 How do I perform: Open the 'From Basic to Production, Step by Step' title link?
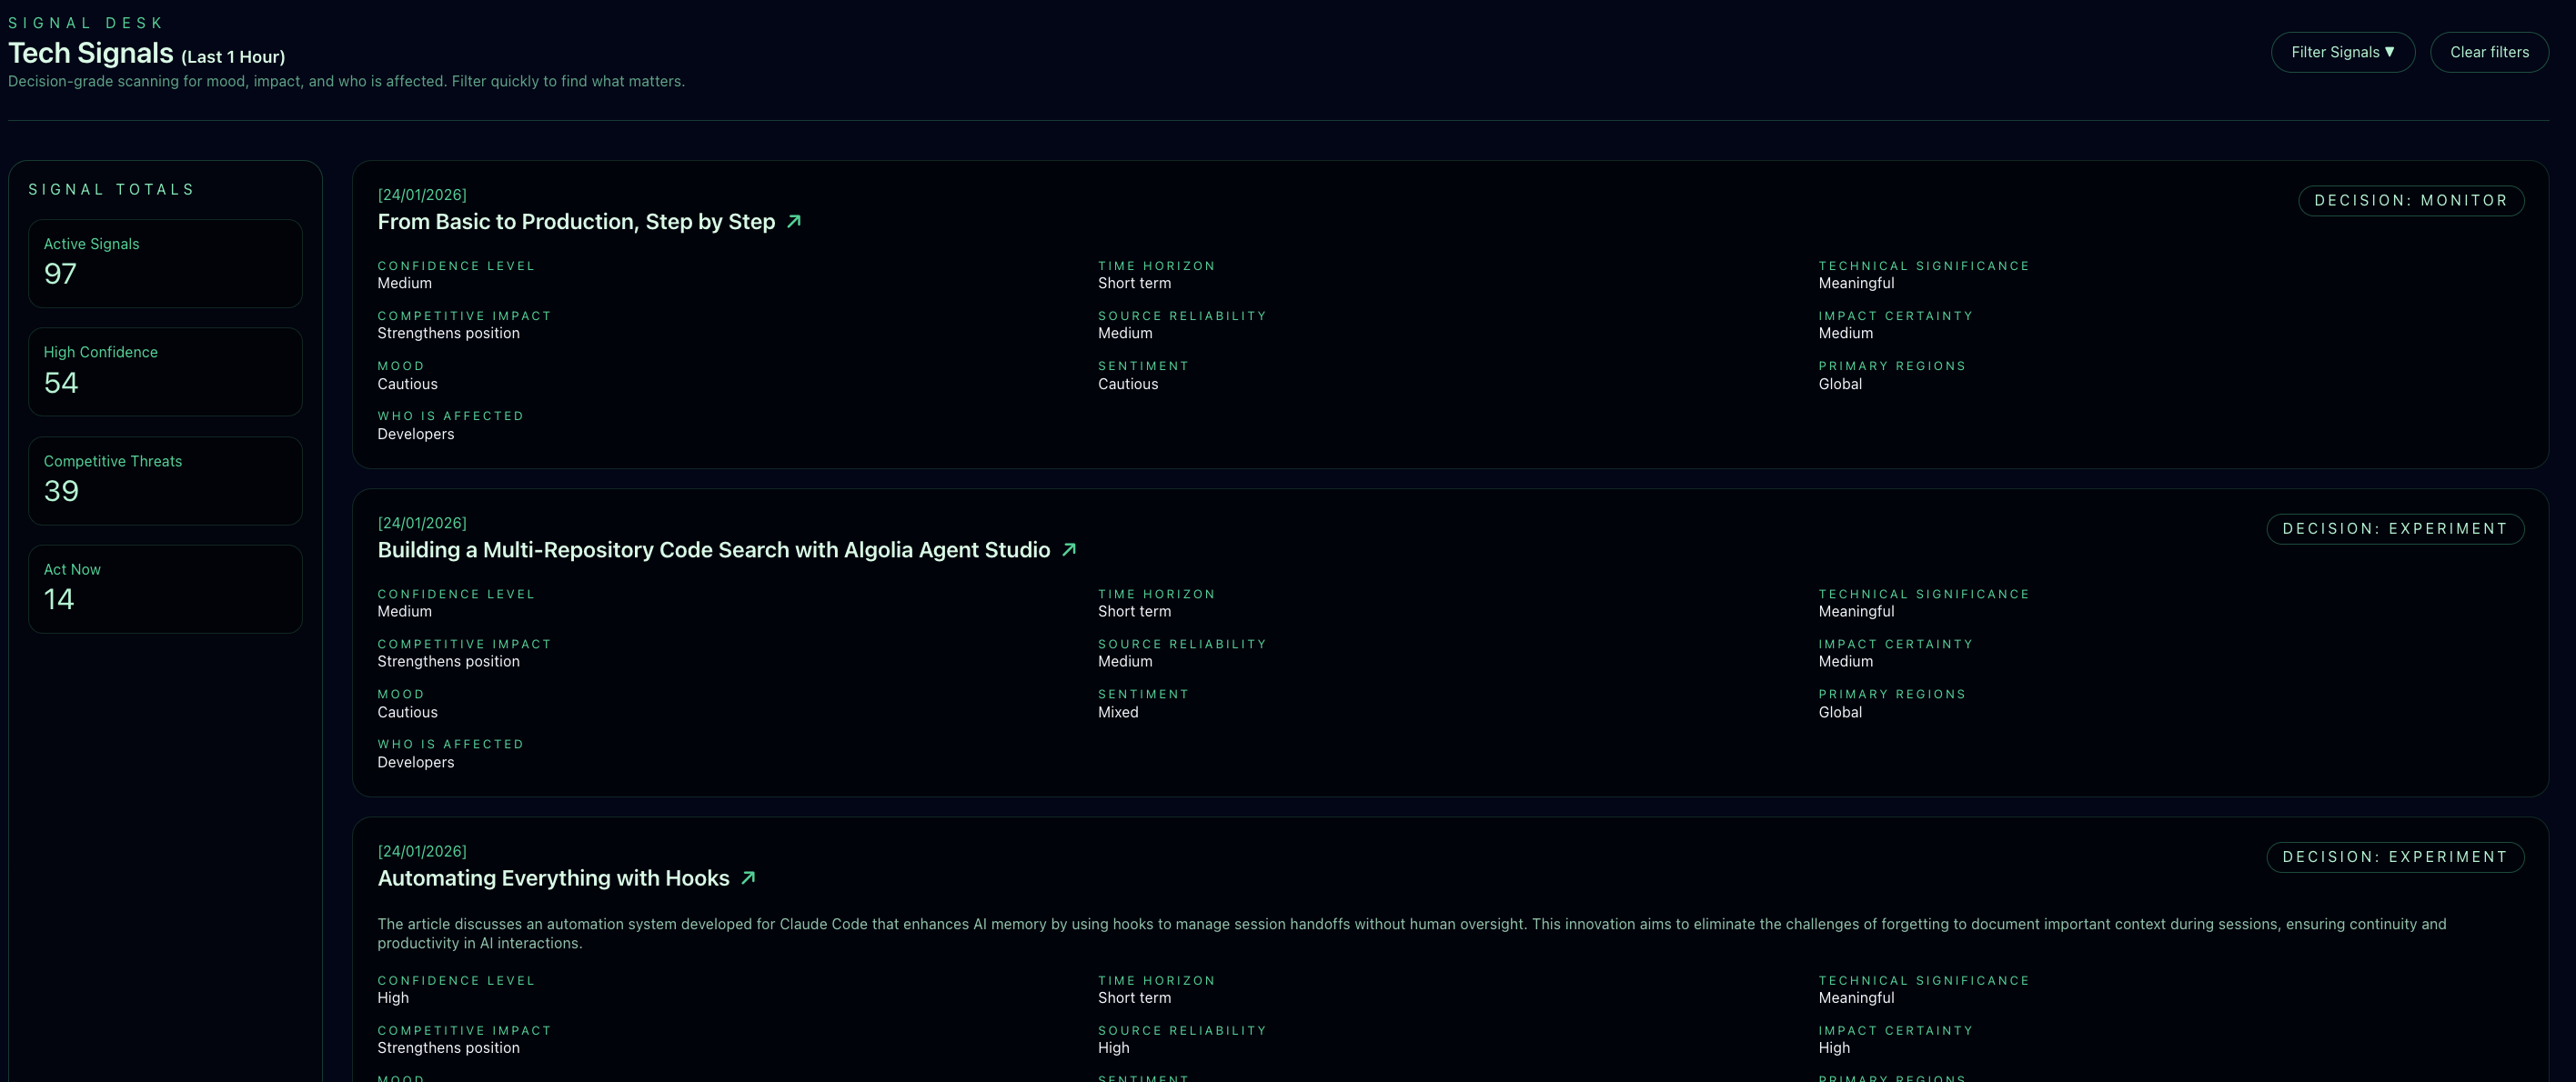tap(576, 222)
